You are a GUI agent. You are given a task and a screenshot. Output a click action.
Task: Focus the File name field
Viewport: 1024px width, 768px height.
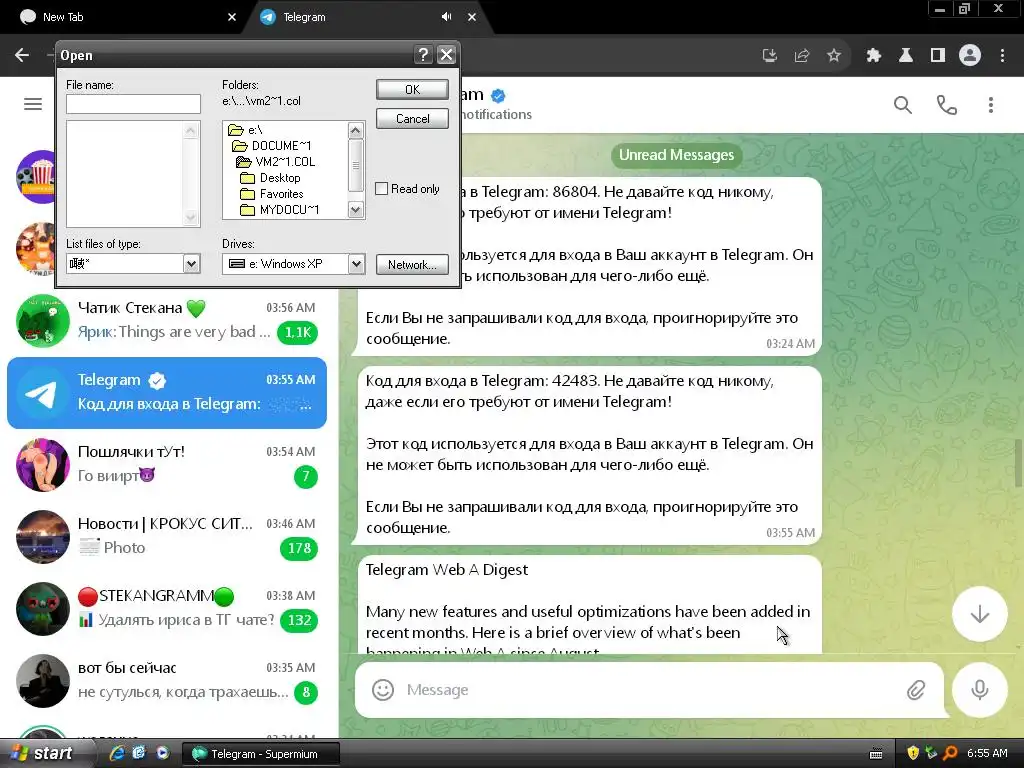click(x=133, y=104)
